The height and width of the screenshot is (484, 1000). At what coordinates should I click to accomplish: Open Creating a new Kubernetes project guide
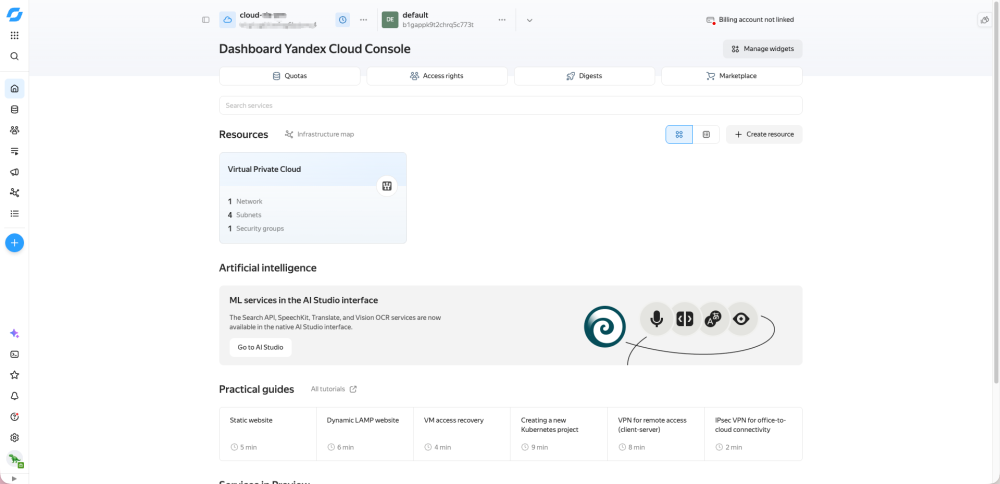coord(559,434)
